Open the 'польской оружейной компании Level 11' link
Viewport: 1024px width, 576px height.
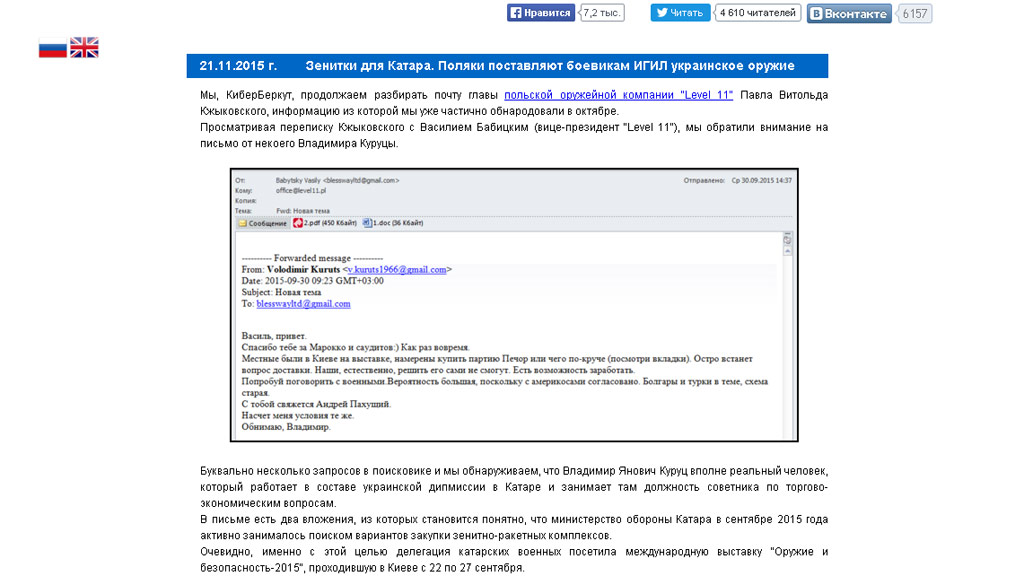[618, 95]
